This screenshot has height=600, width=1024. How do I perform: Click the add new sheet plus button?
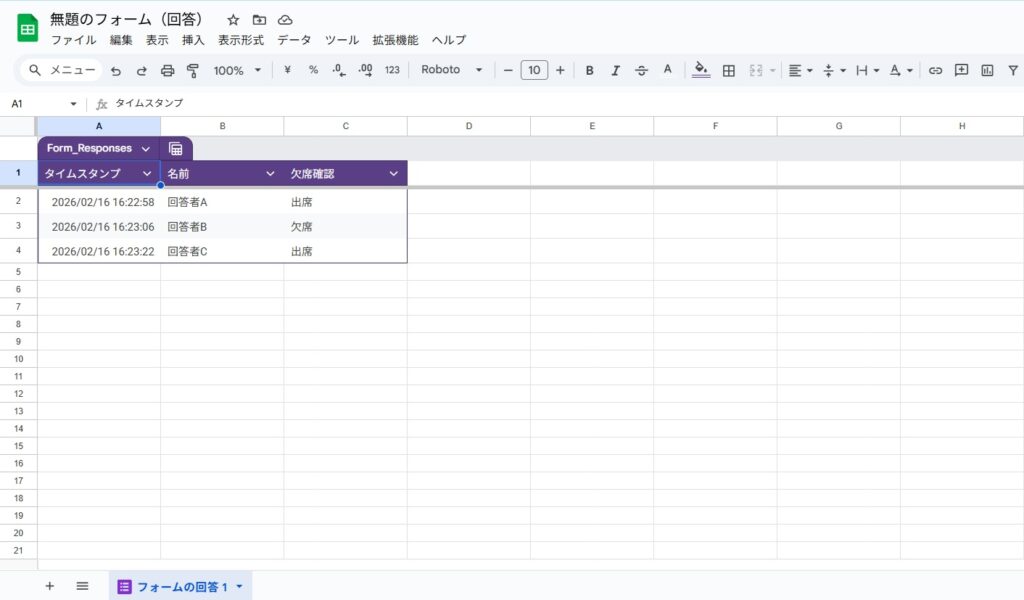50,586
